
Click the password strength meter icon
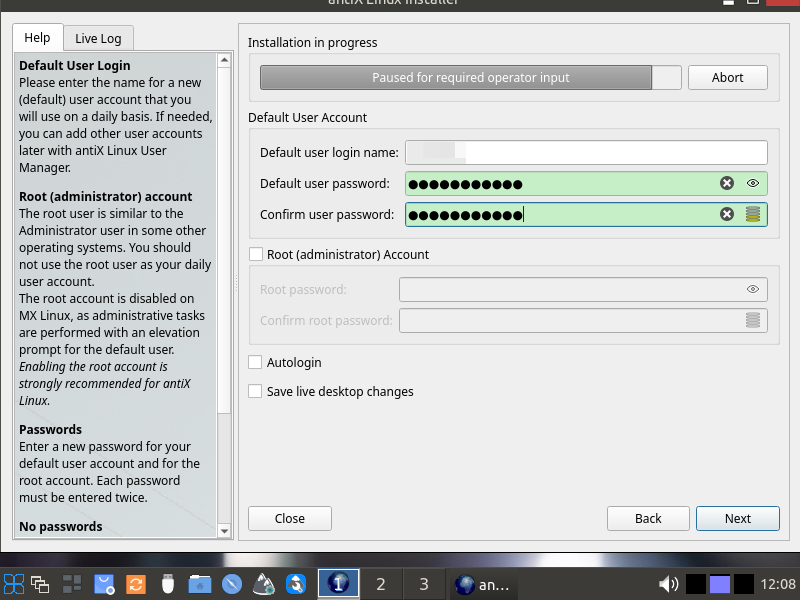point(753,215)
